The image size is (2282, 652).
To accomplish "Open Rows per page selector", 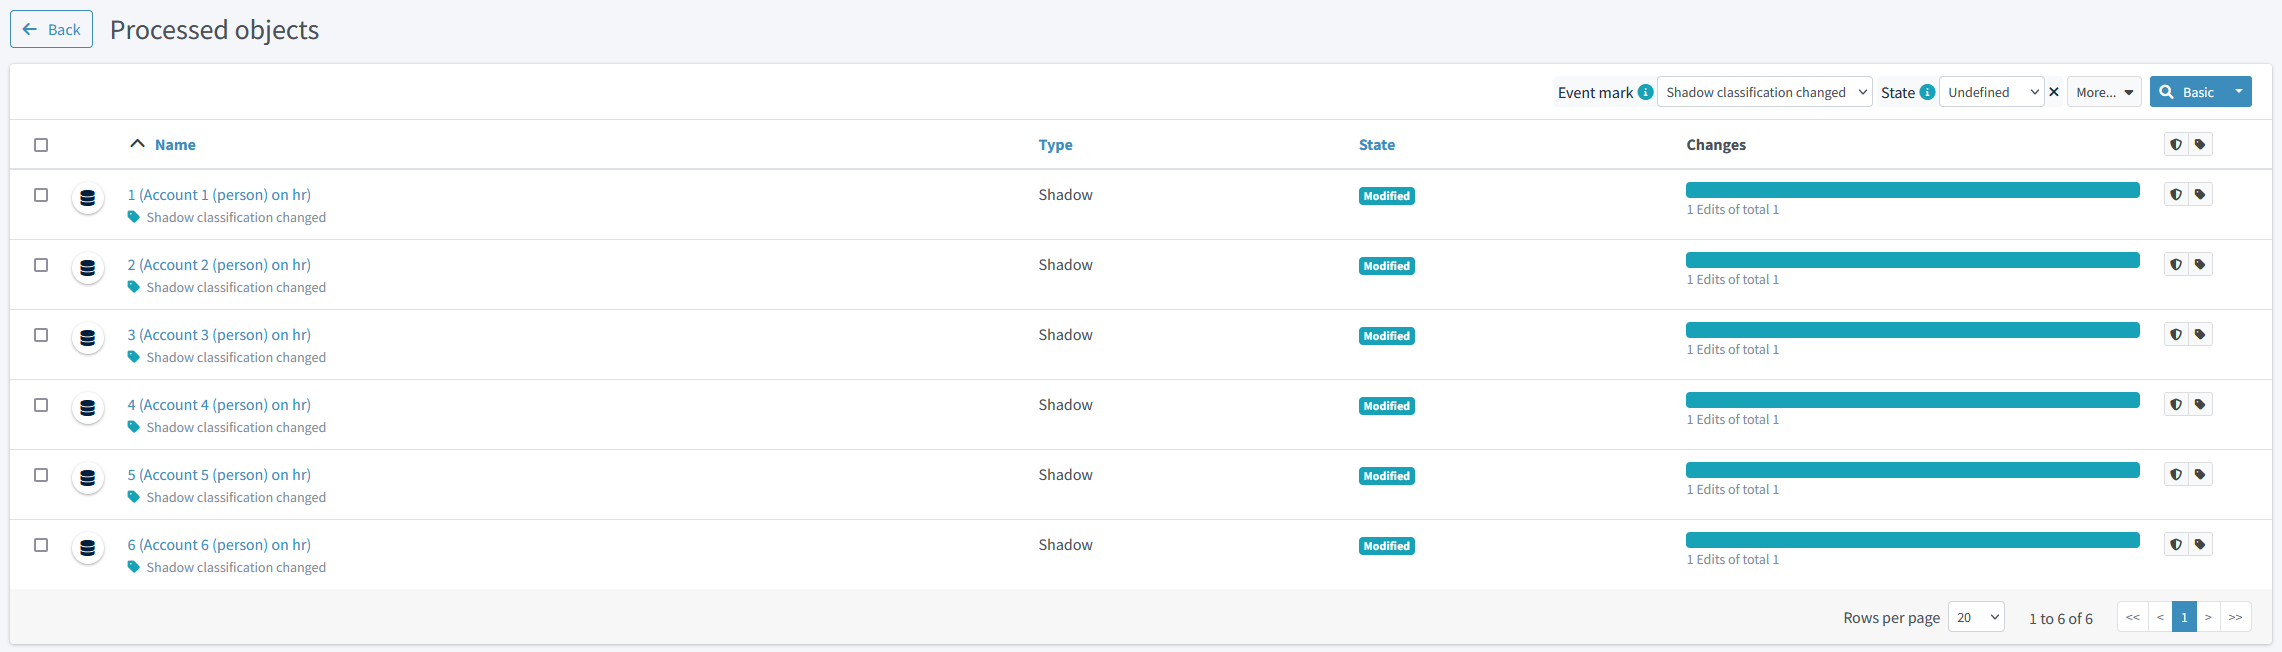I will 1976,618.
